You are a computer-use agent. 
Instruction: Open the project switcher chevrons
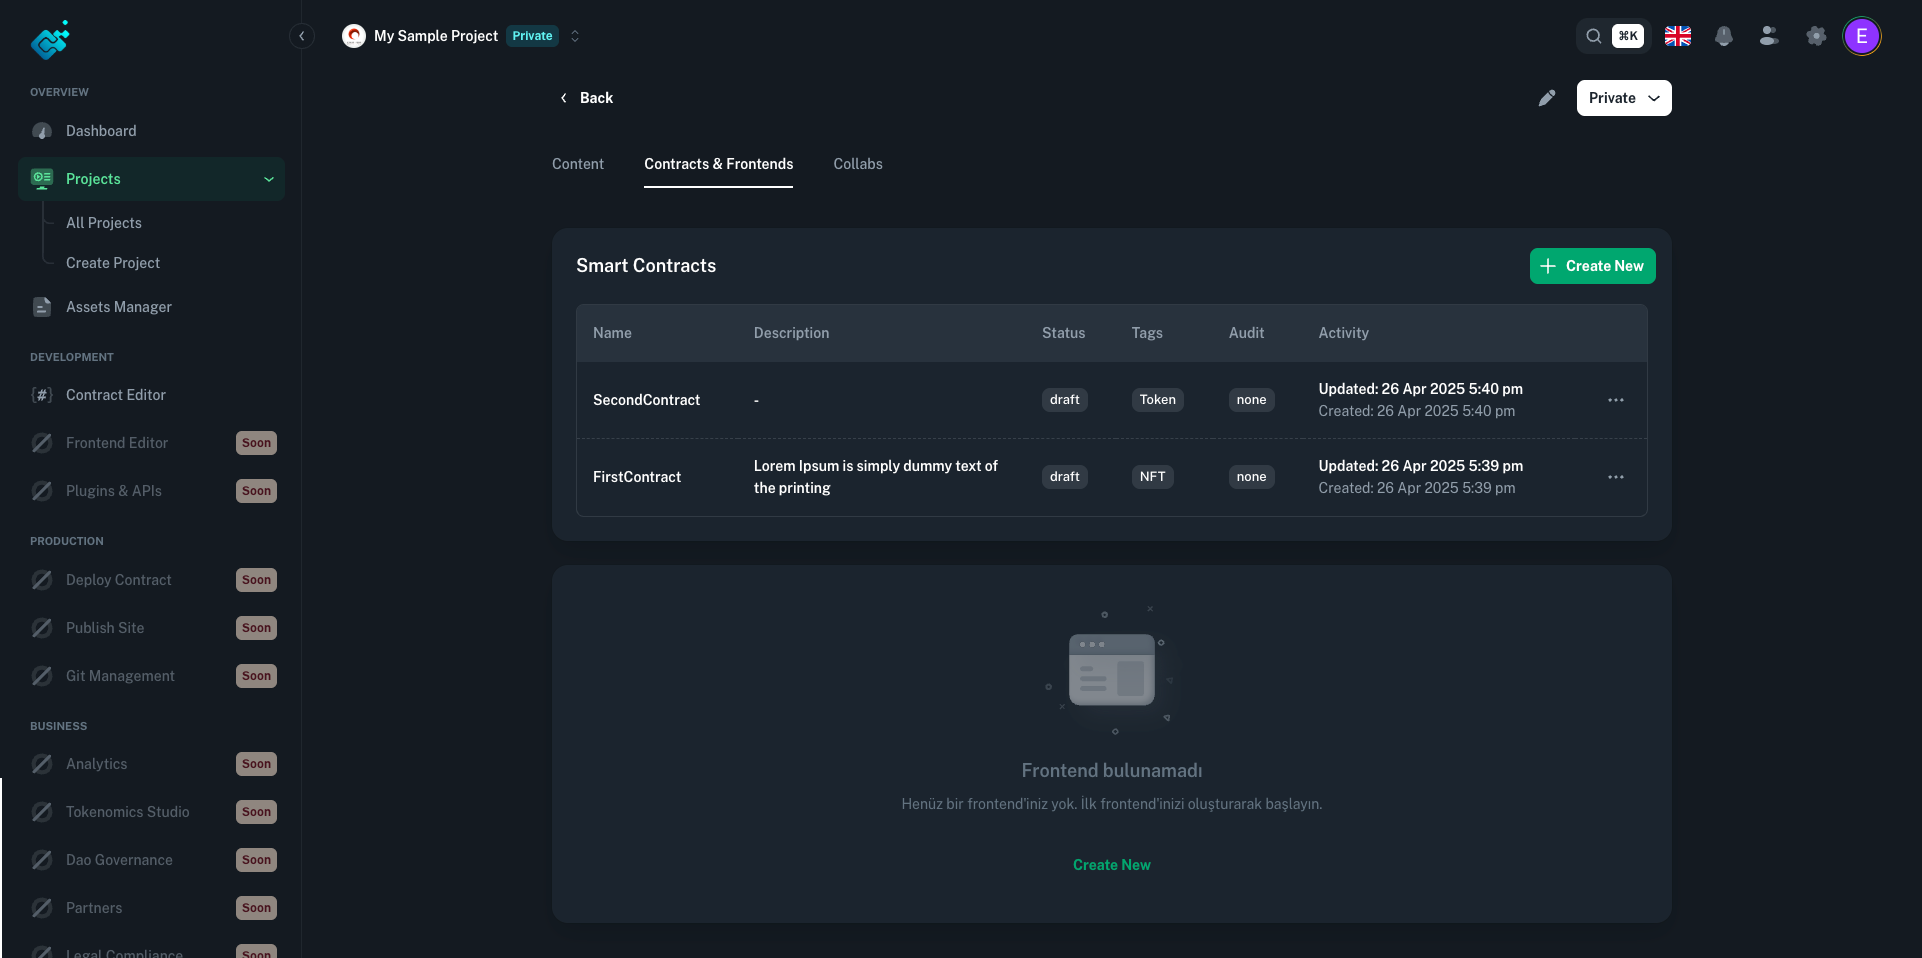[x=575, y=36]
